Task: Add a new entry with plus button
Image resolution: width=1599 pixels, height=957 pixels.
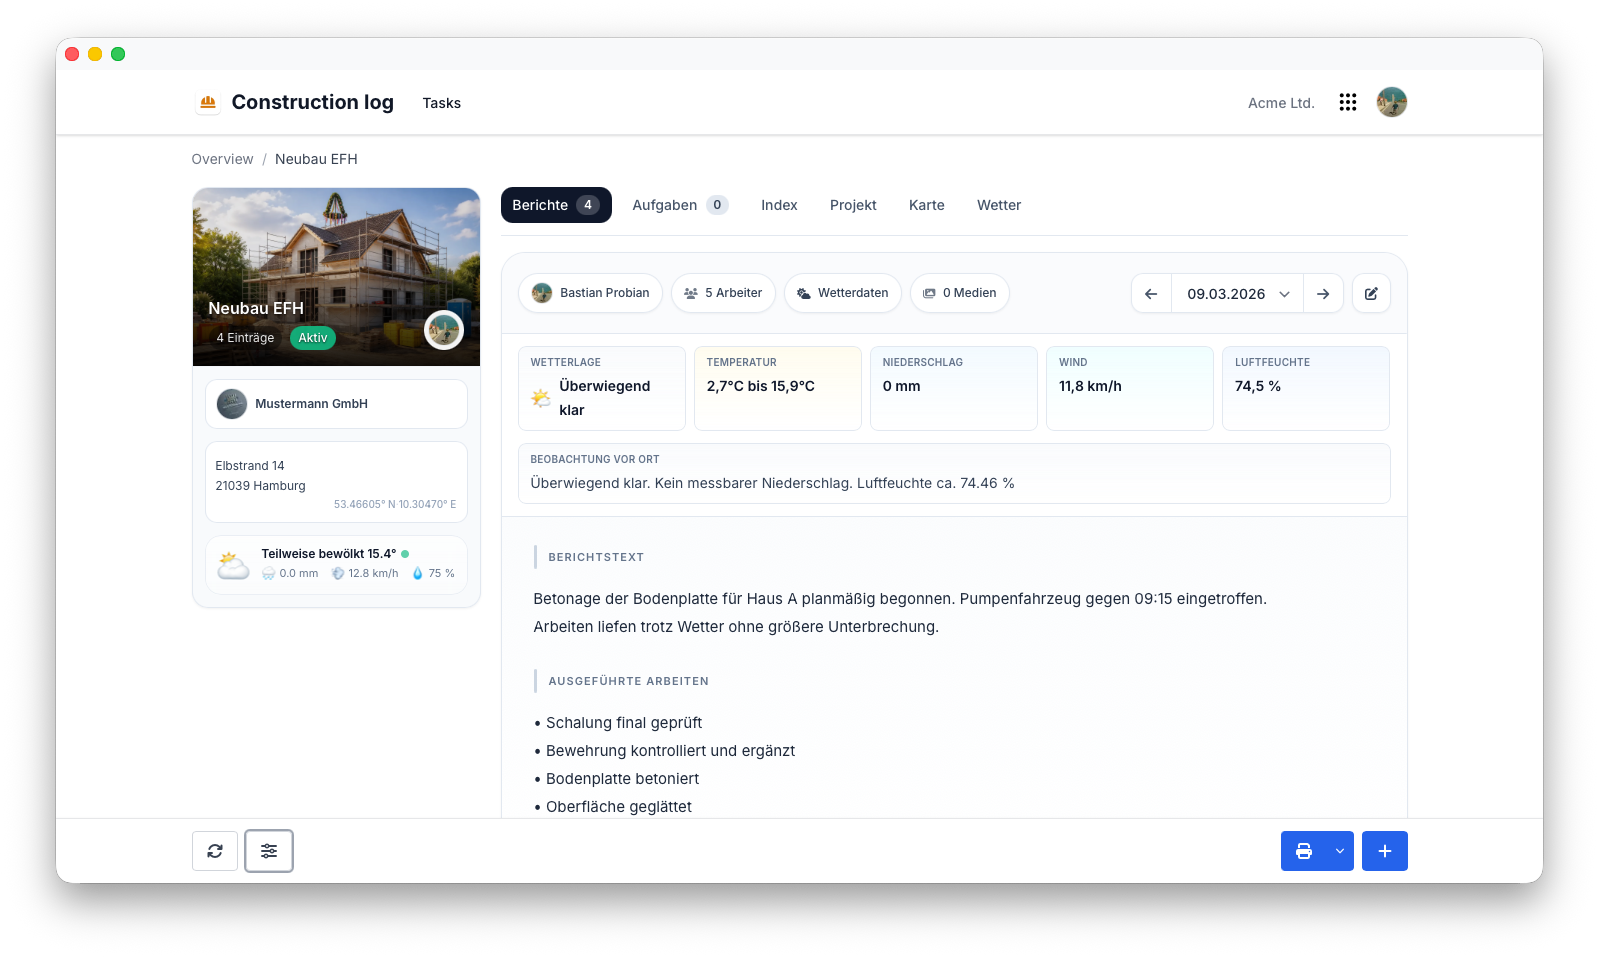Action: (1385, 851)
